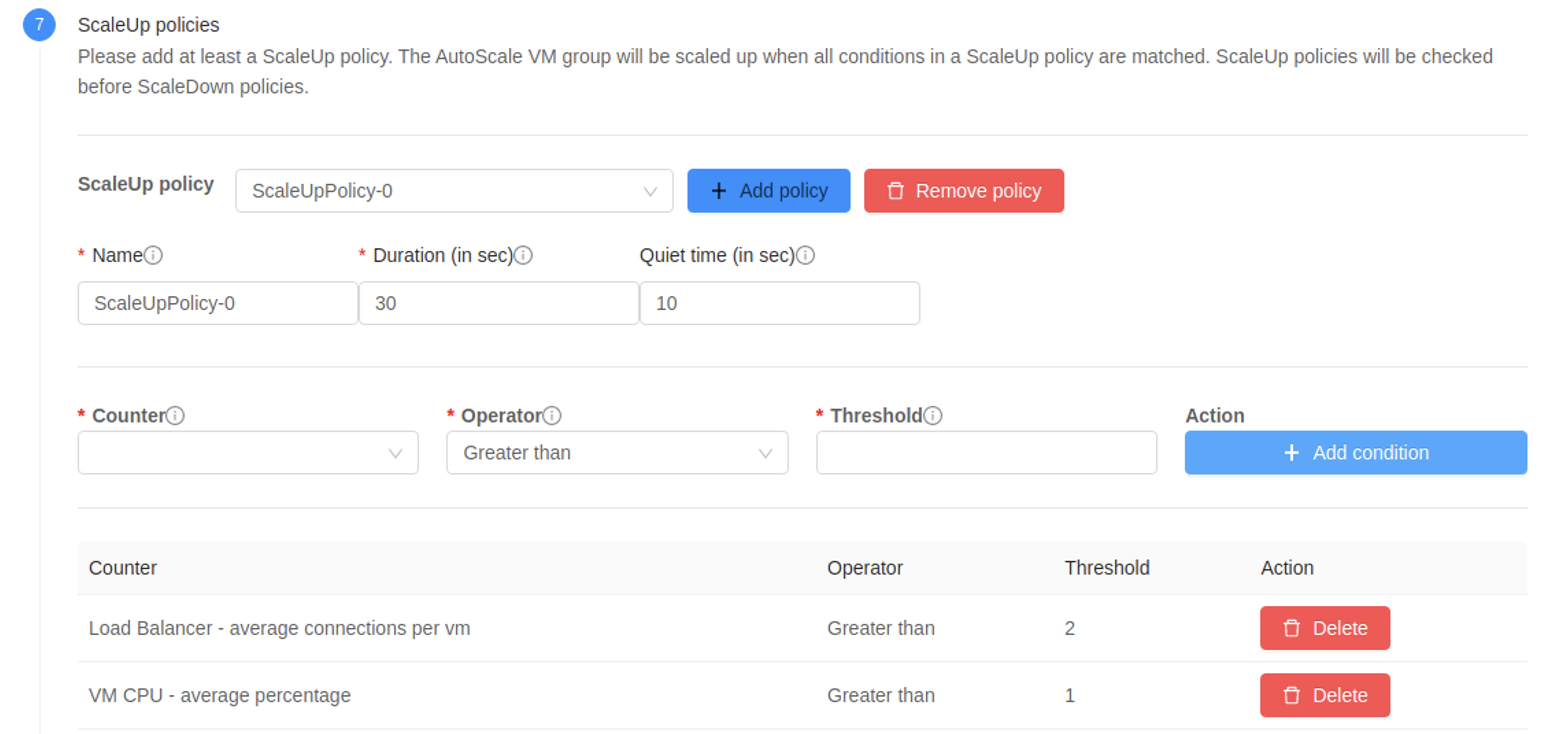Click the Name field containing ScaleUpPolicy-0
1554x734 pixels.
click(218, 303)
